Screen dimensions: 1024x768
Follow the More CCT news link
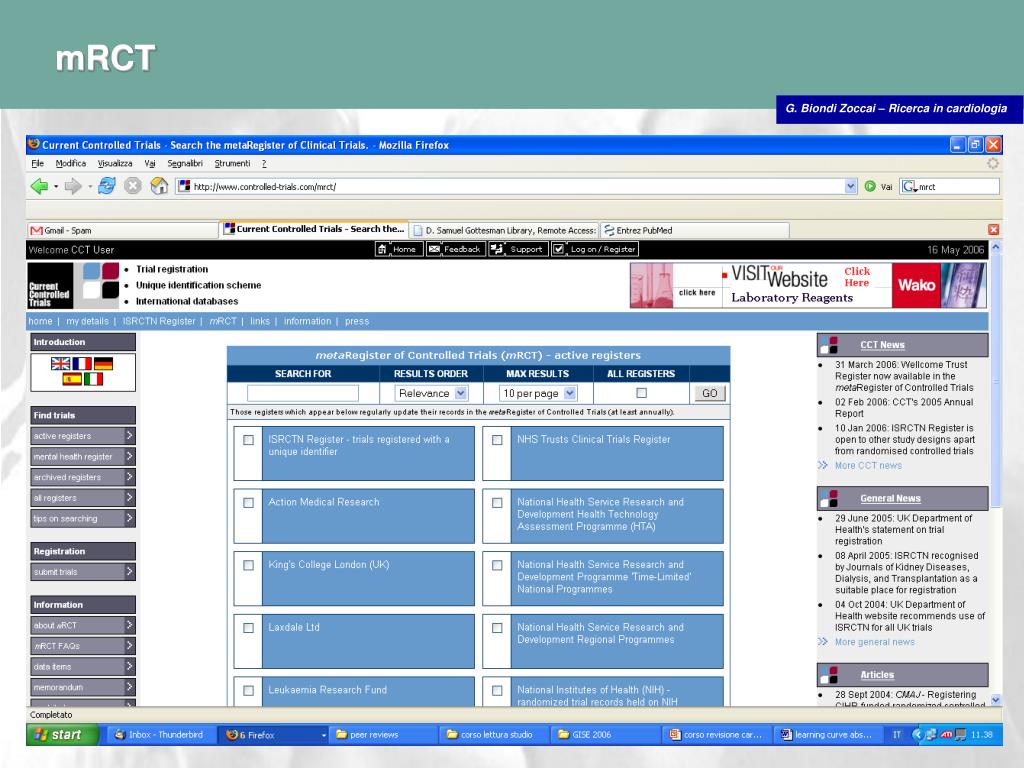[x=868, y=466]
